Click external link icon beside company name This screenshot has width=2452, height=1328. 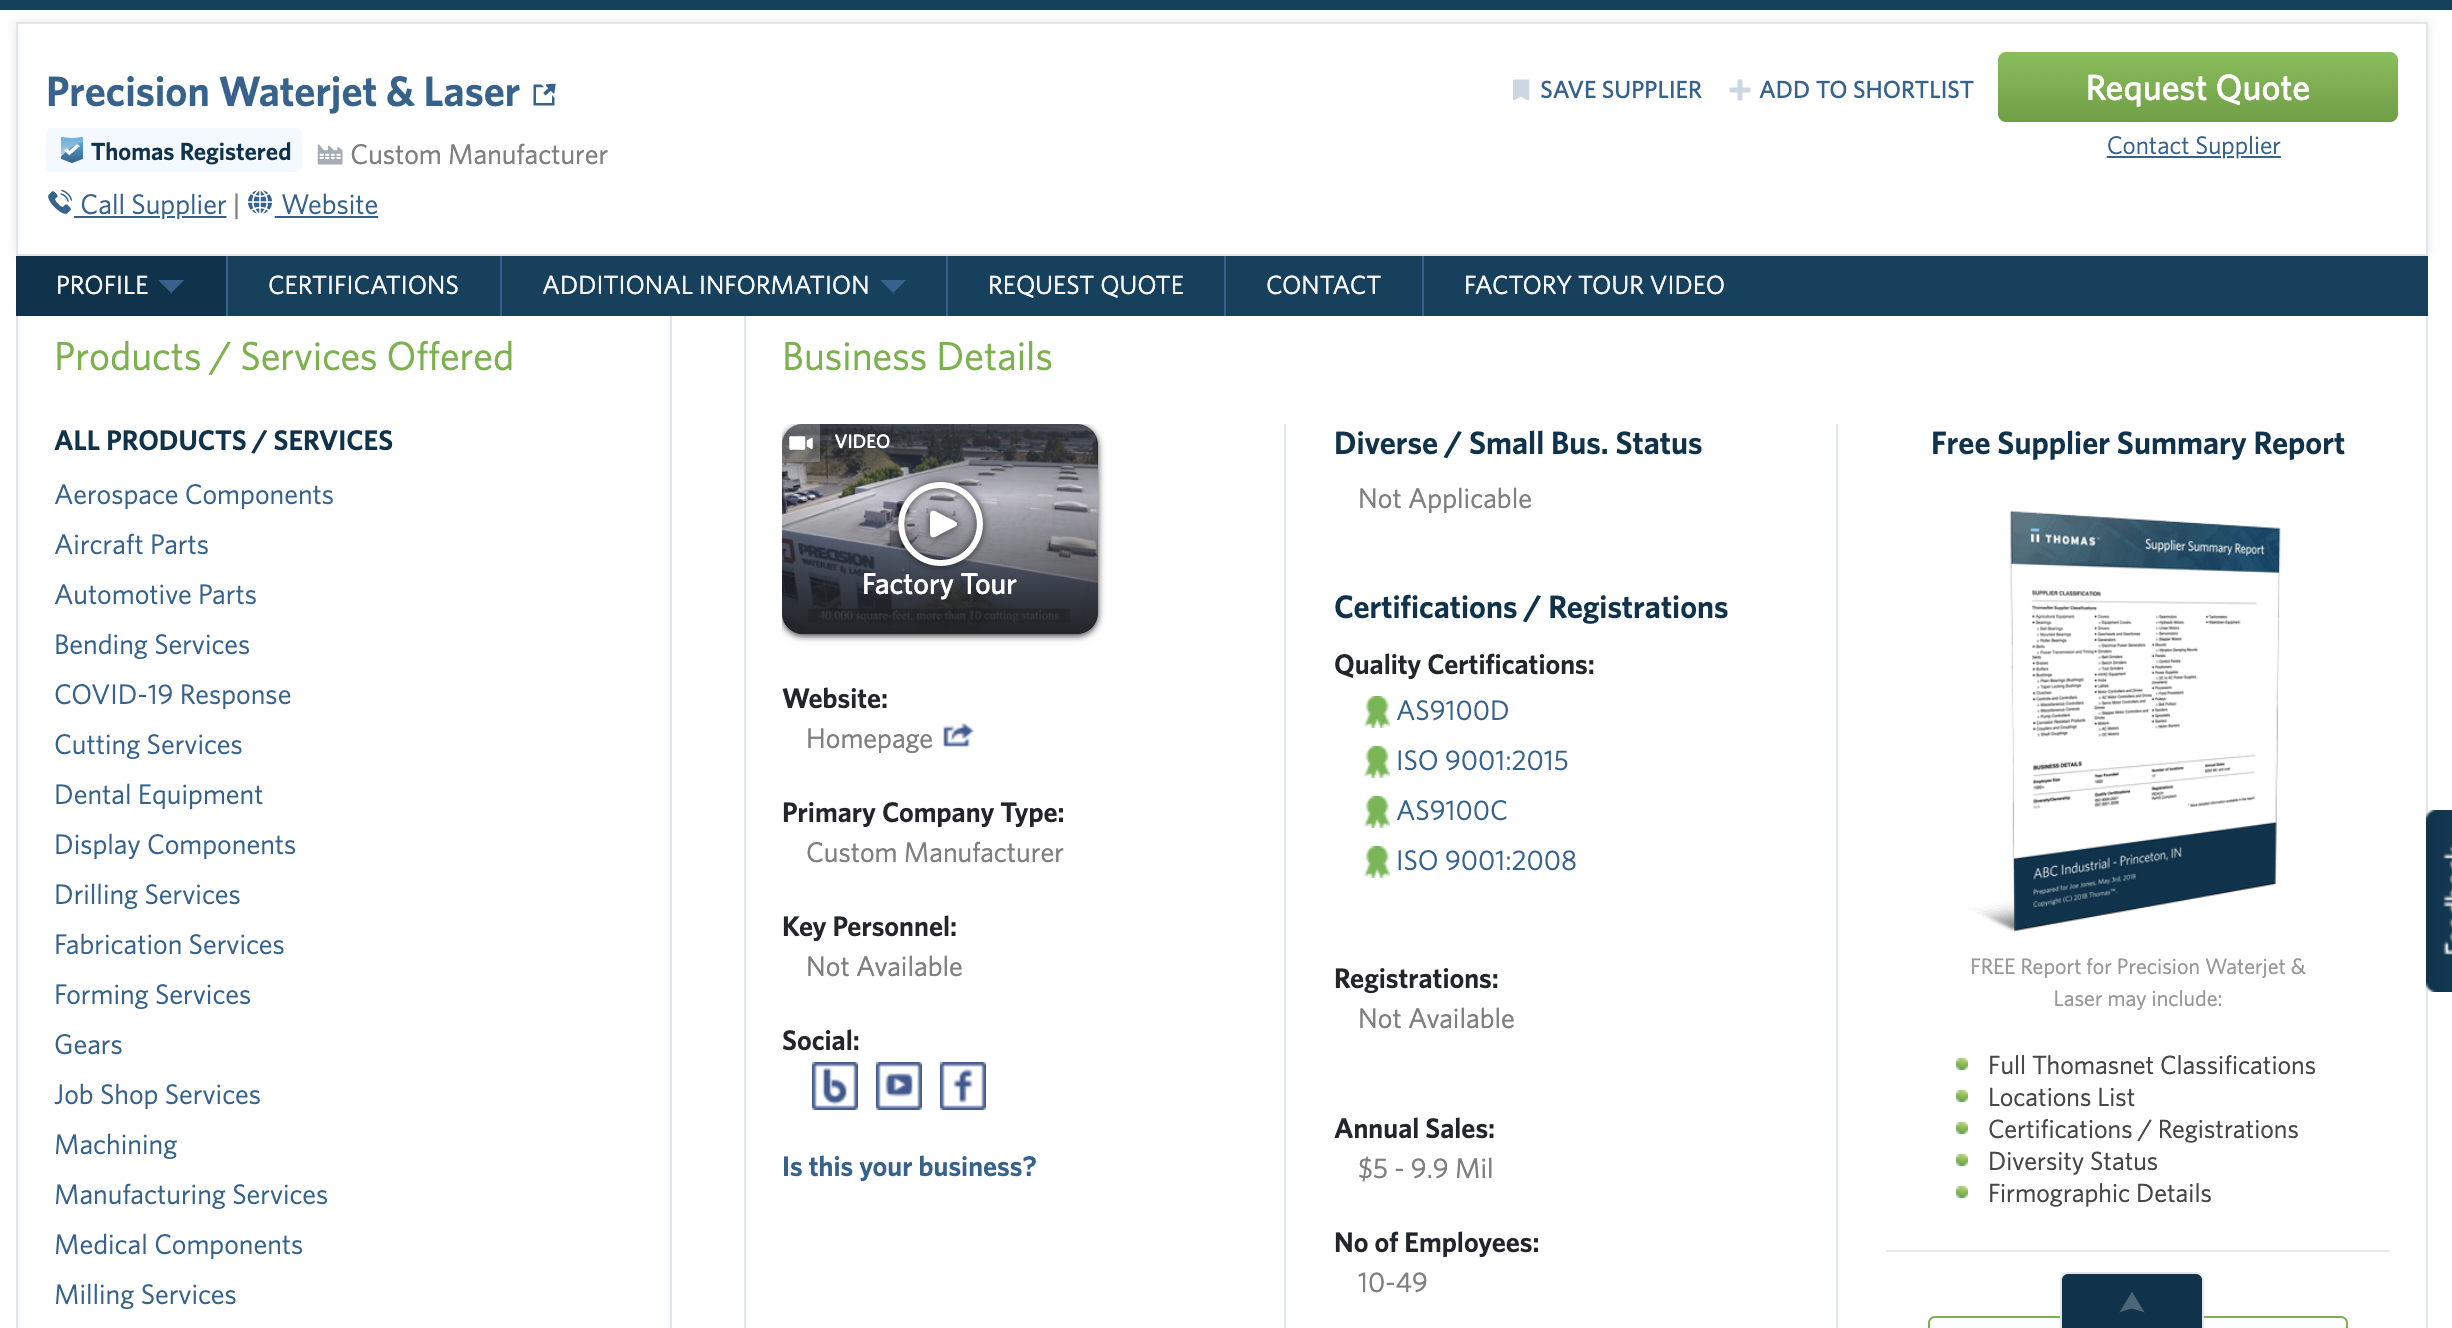pyautogui.click(x=544, y=94)
